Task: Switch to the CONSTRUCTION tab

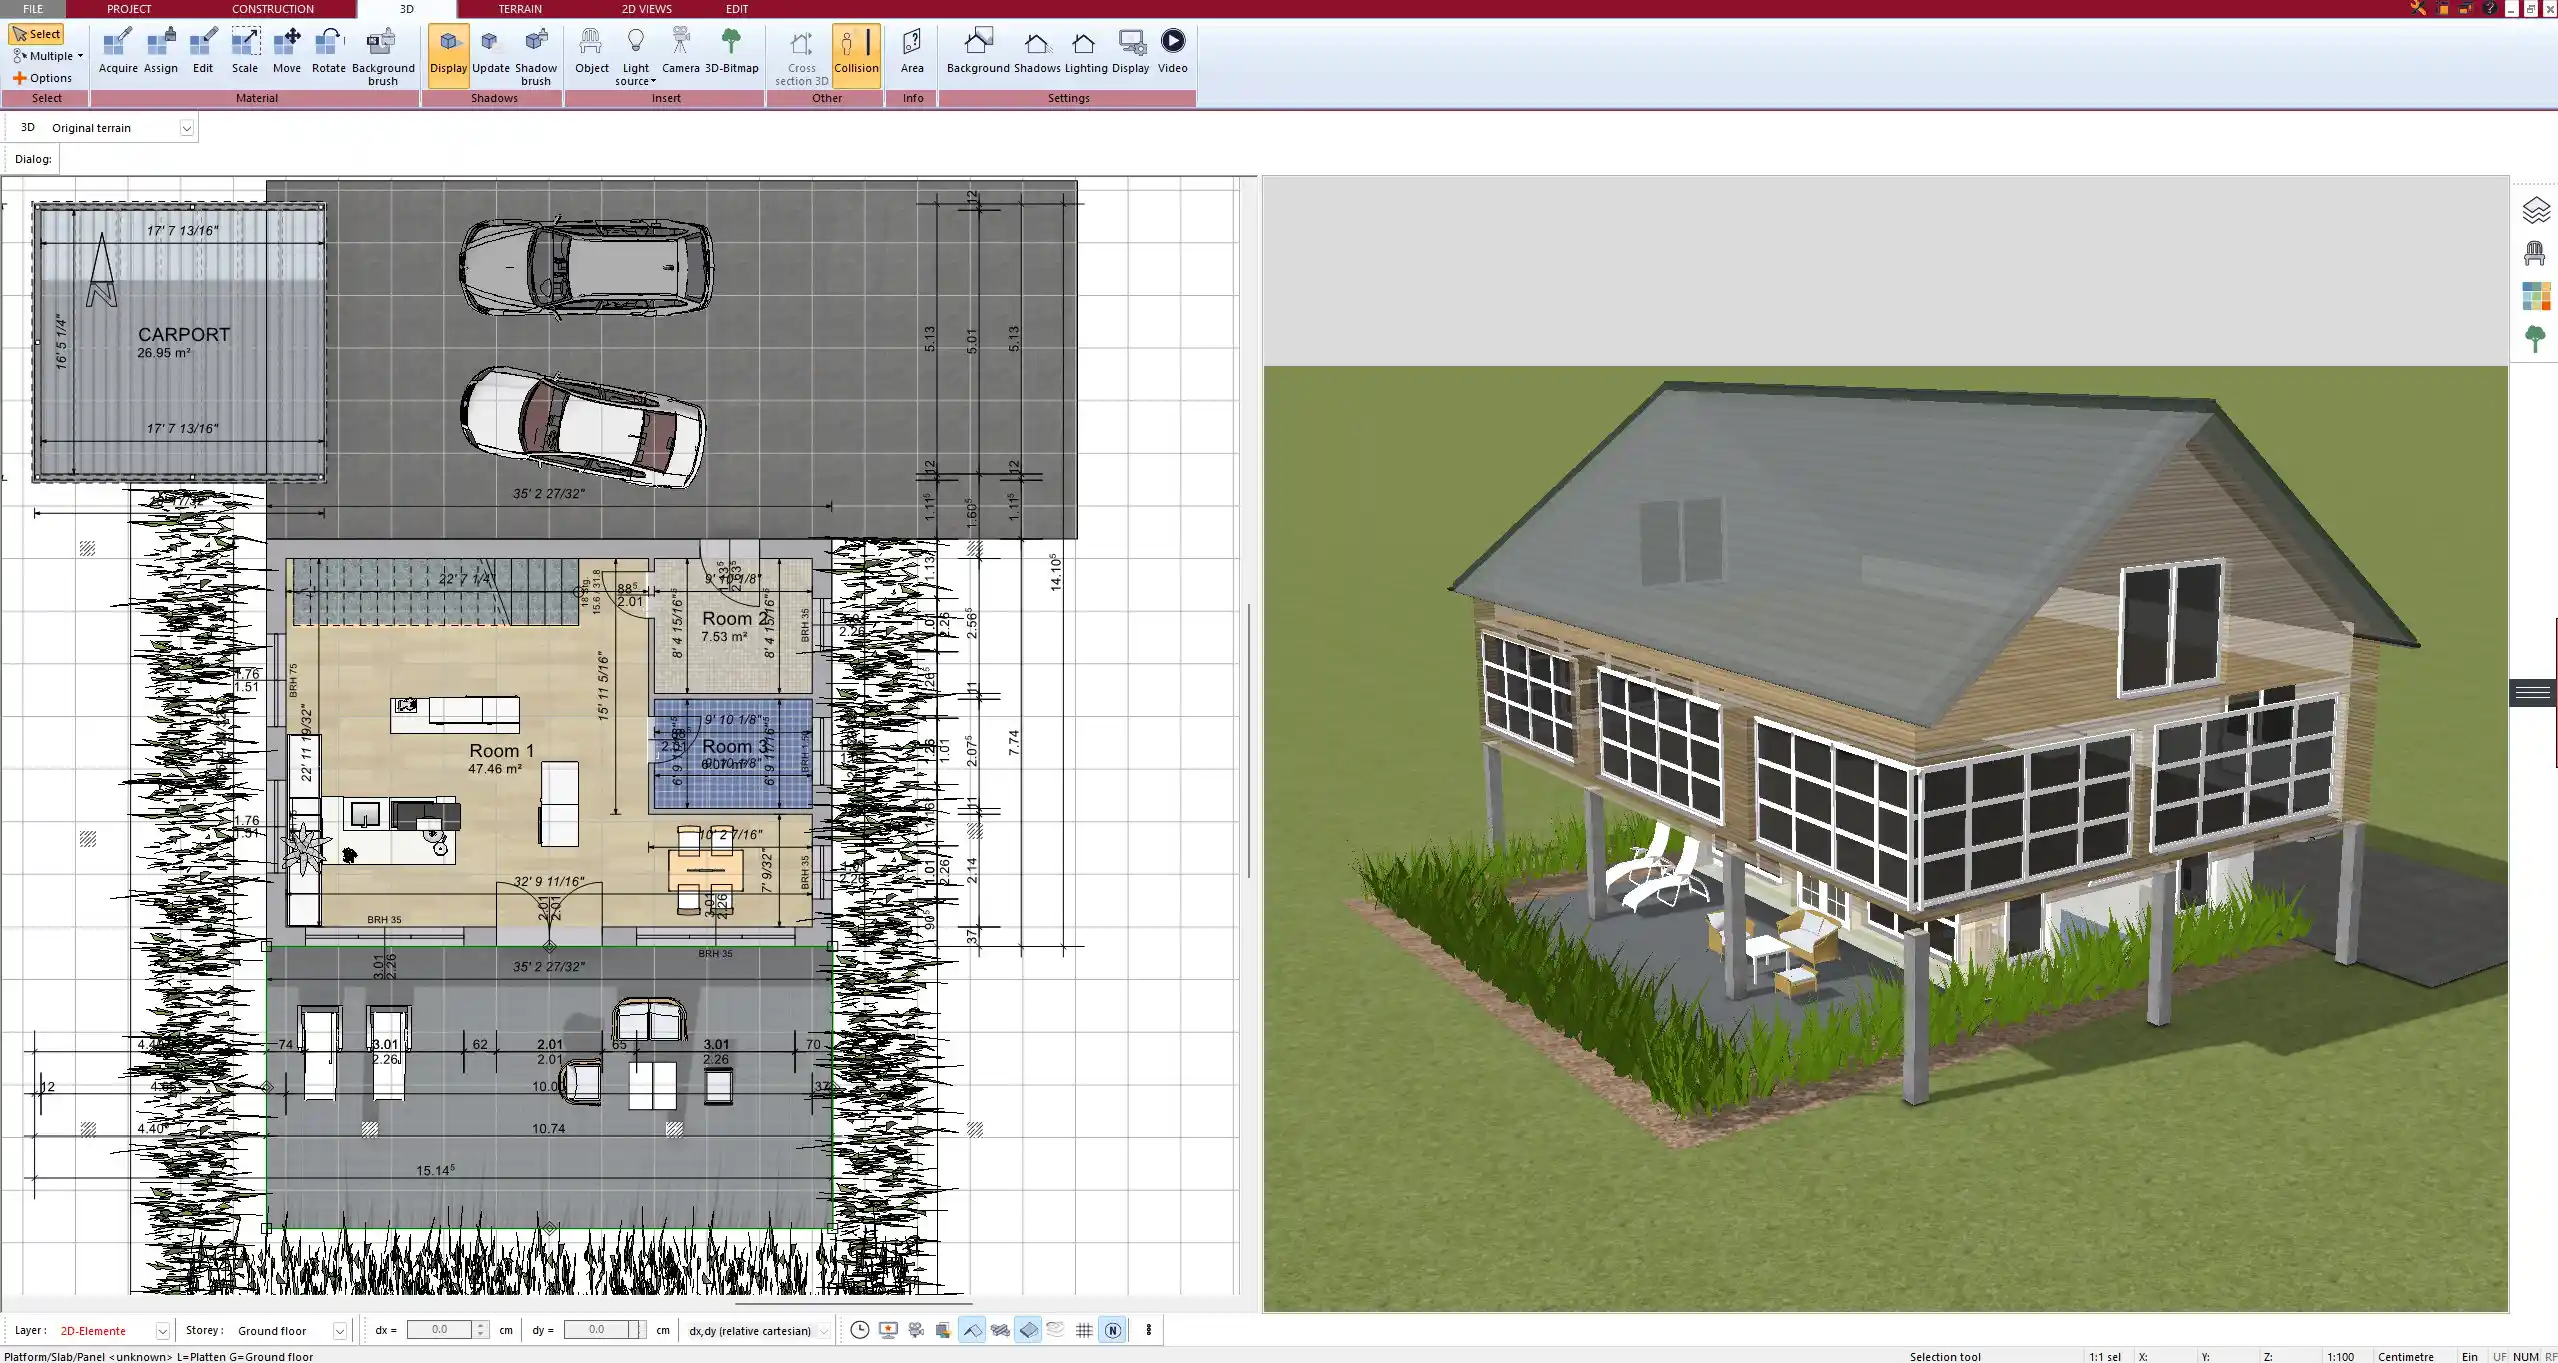Action: 273,9
